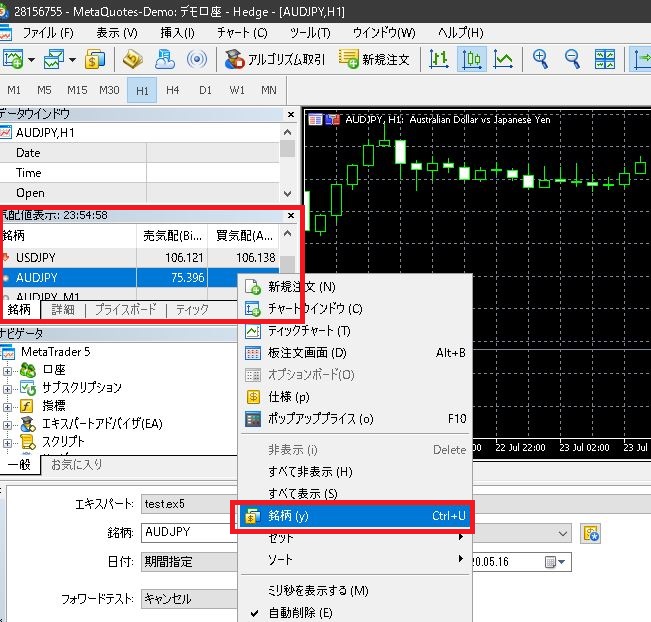Click the new chart toolbar icon
This screenshot has width=651, height=622.
click(x=12, y=59)
